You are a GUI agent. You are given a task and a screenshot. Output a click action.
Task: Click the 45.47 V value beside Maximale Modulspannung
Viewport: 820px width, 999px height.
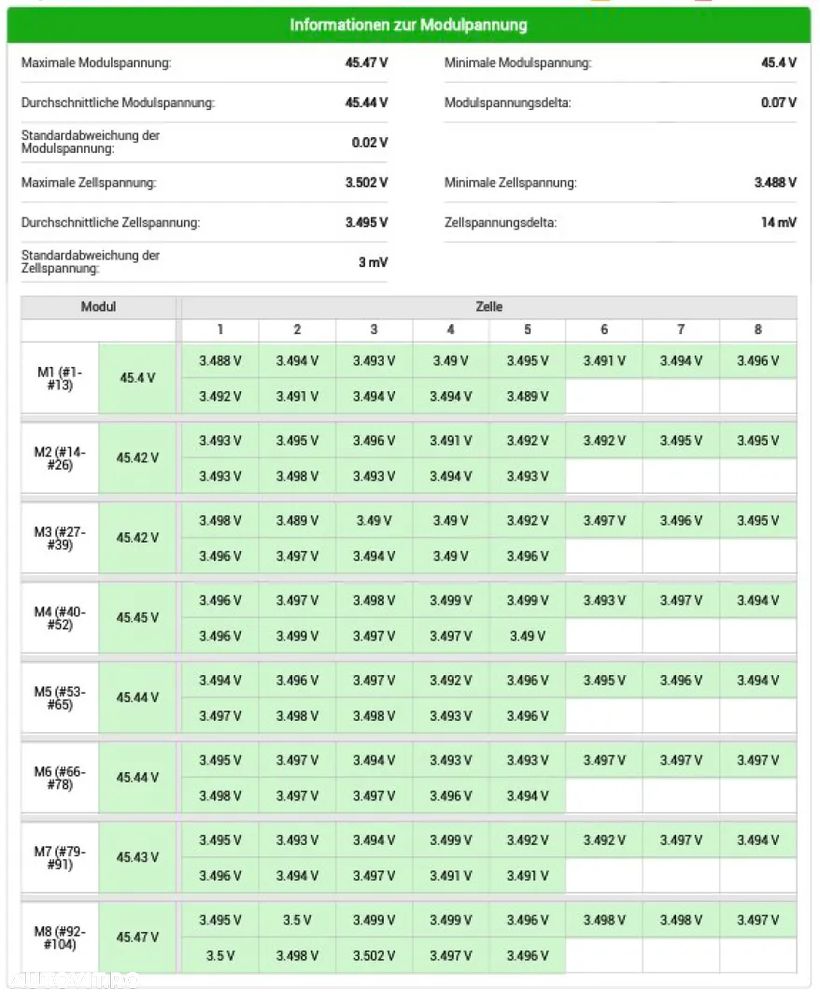click(366, 62)
